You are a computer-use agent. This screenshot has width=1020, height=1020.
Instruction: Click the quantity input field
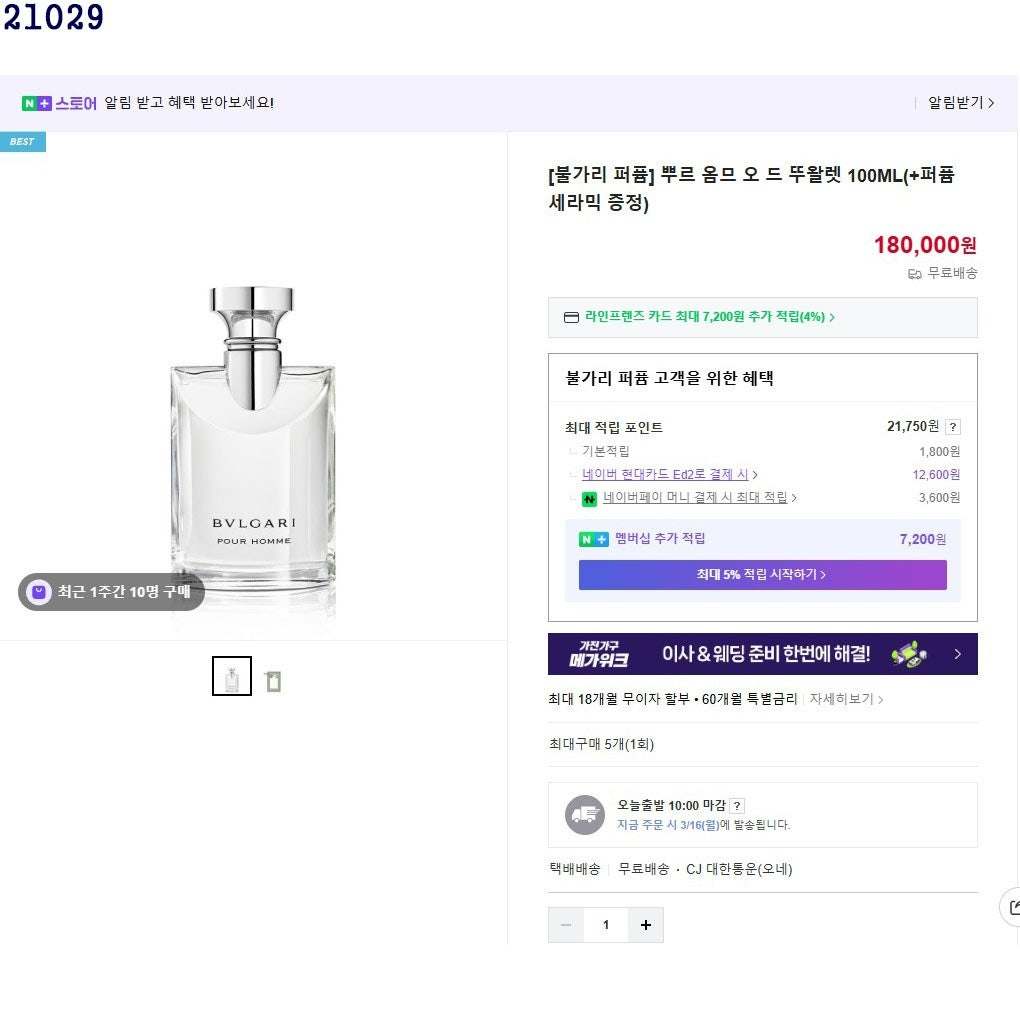(606, 925)
